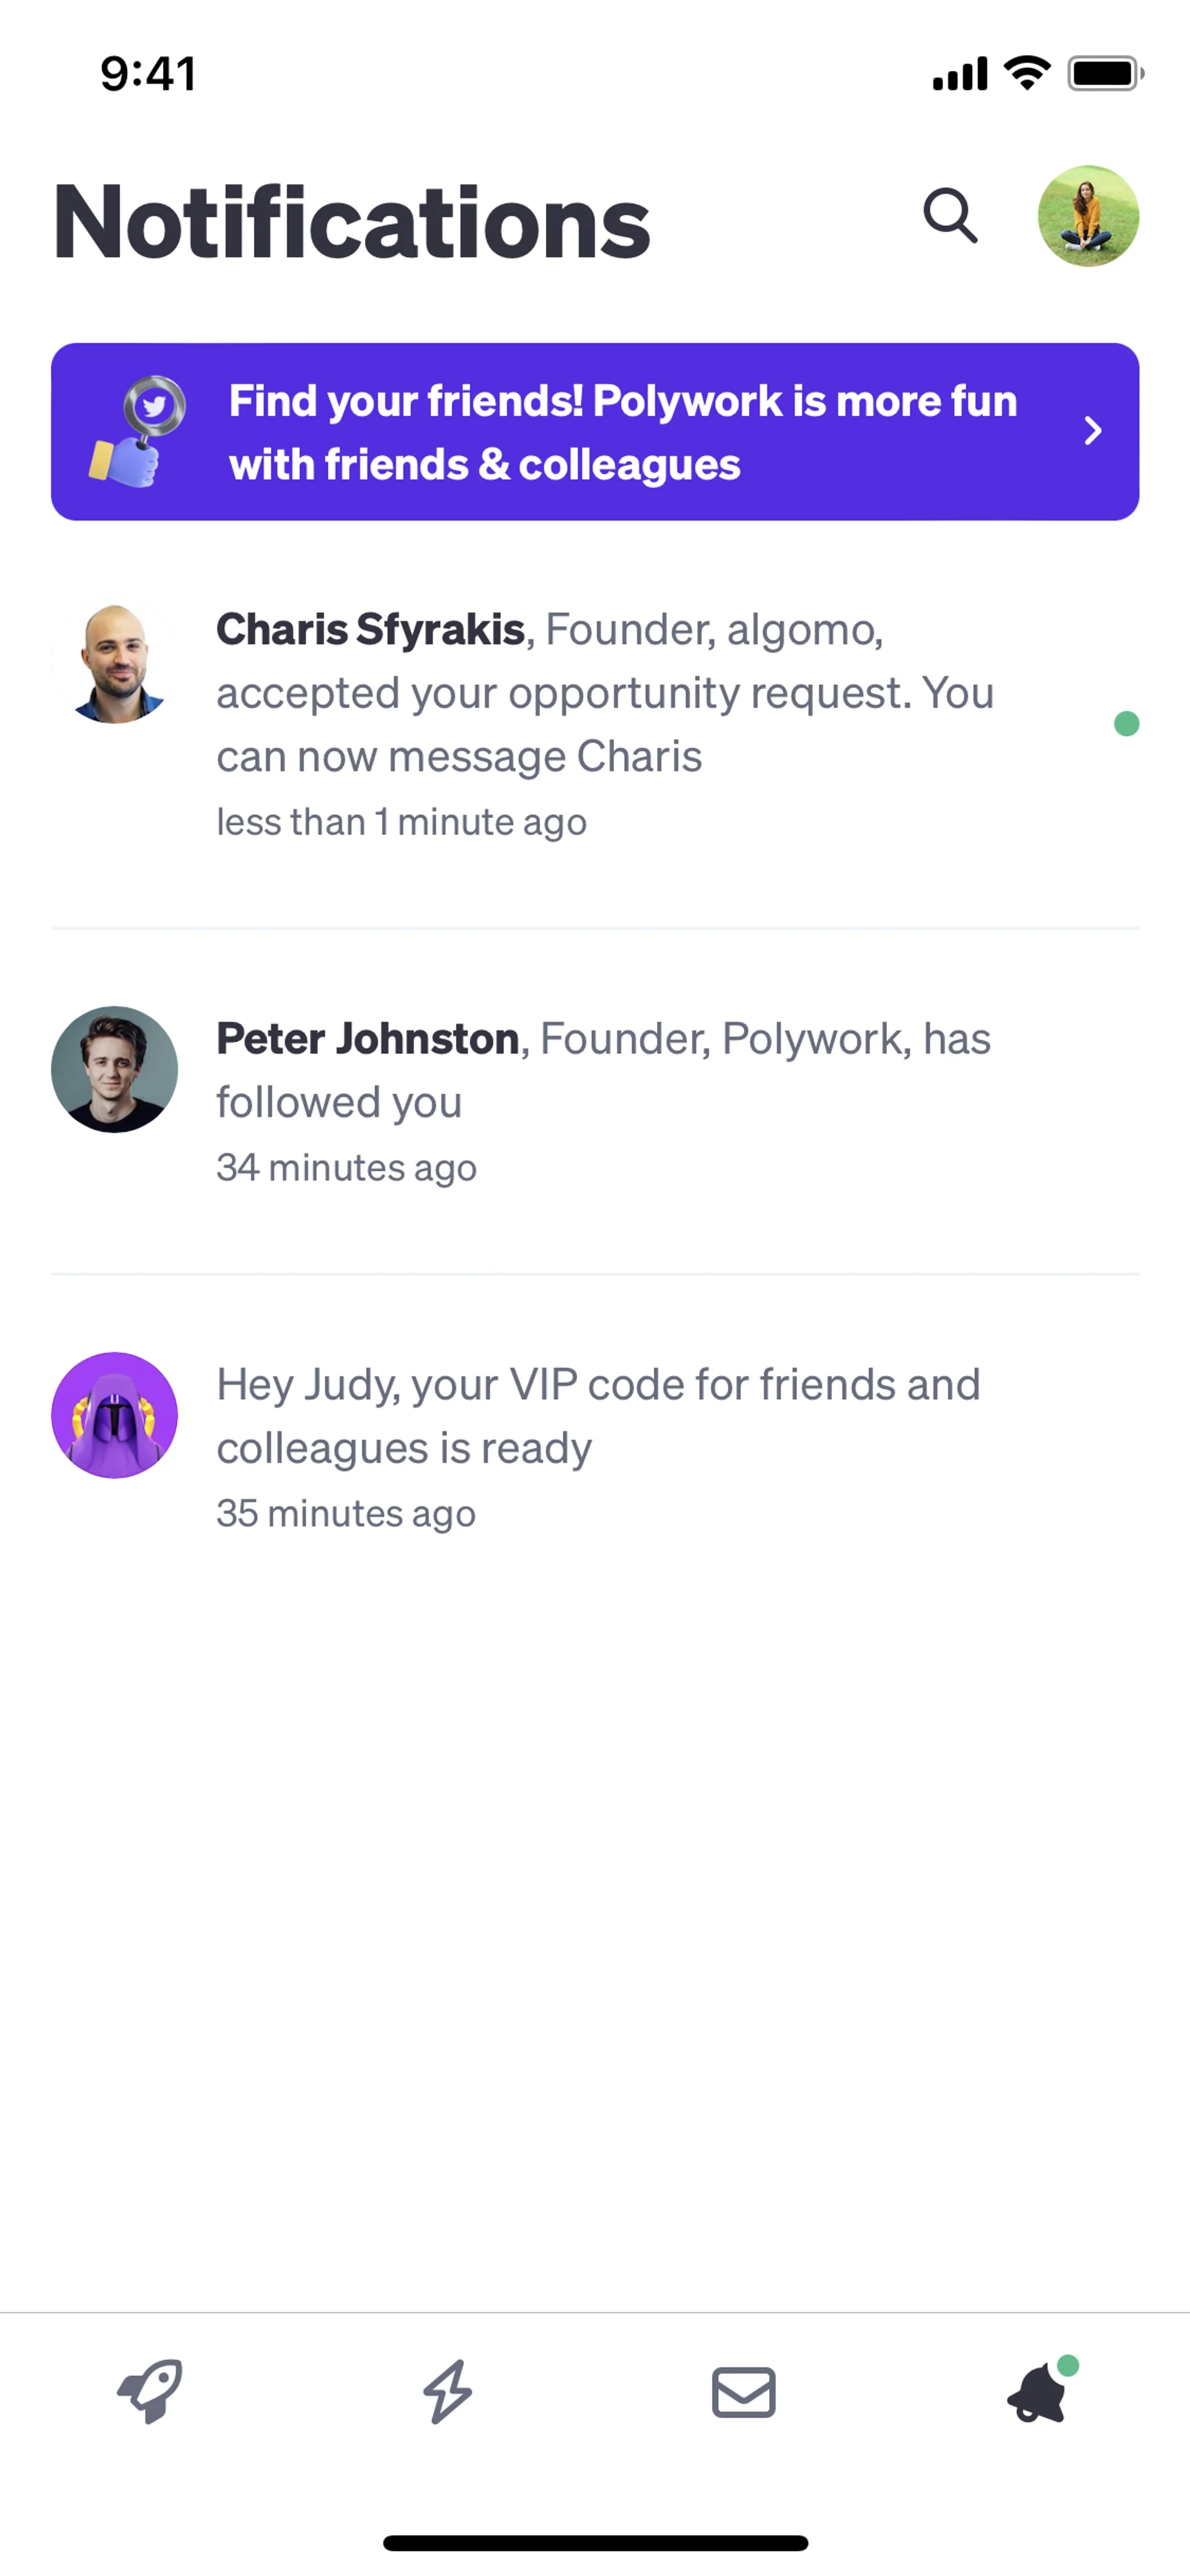Click the green unread dot on Charis notification

[1126, 724]
